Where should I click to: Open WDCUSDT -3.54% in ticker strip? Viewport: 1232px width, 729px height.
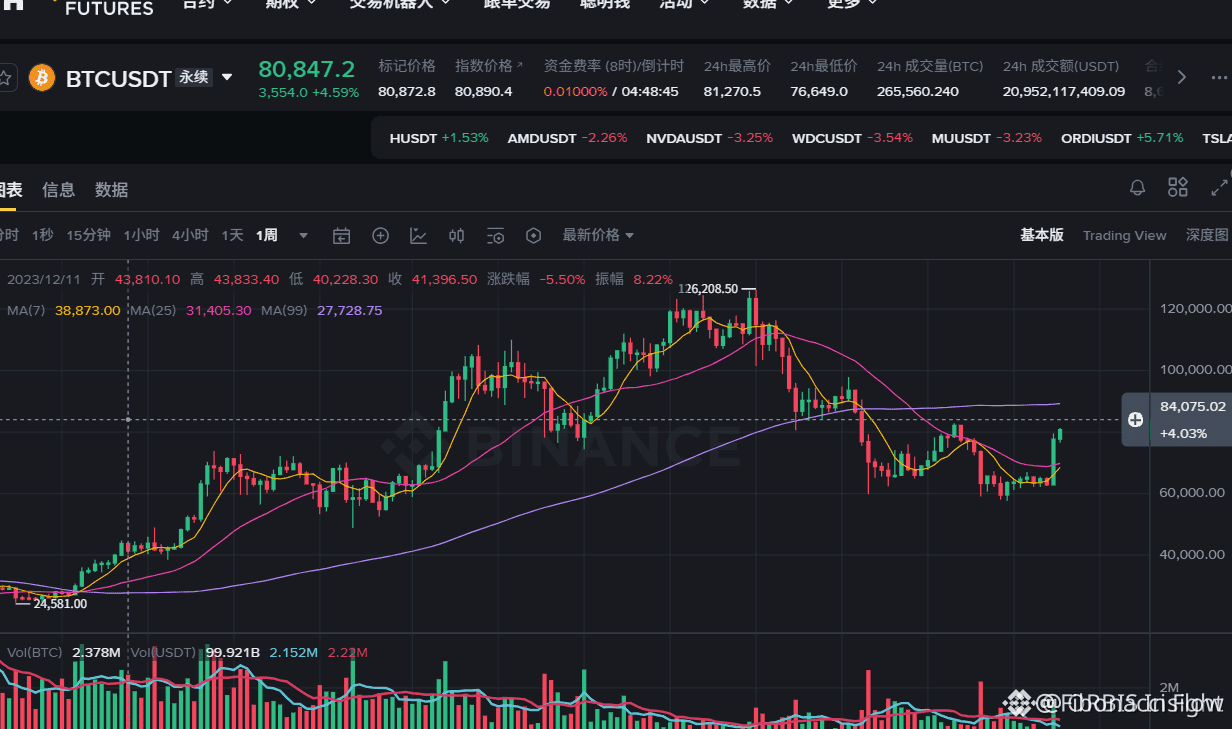click(x=852, y=138)
